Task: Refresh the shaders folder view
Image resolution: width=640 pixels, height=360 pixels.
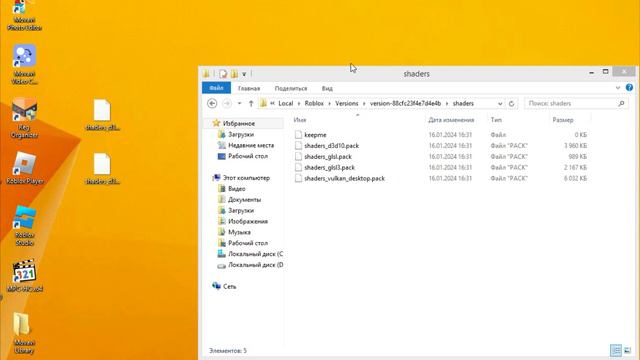Action: 511,104
